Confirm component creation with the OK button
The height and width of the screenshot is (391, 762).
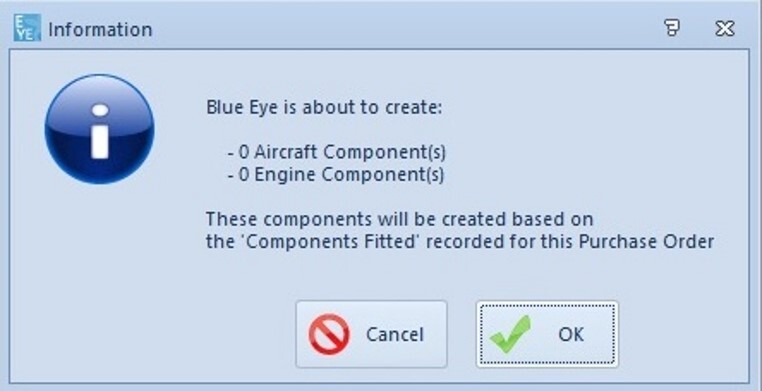click(x=547, y=334)
